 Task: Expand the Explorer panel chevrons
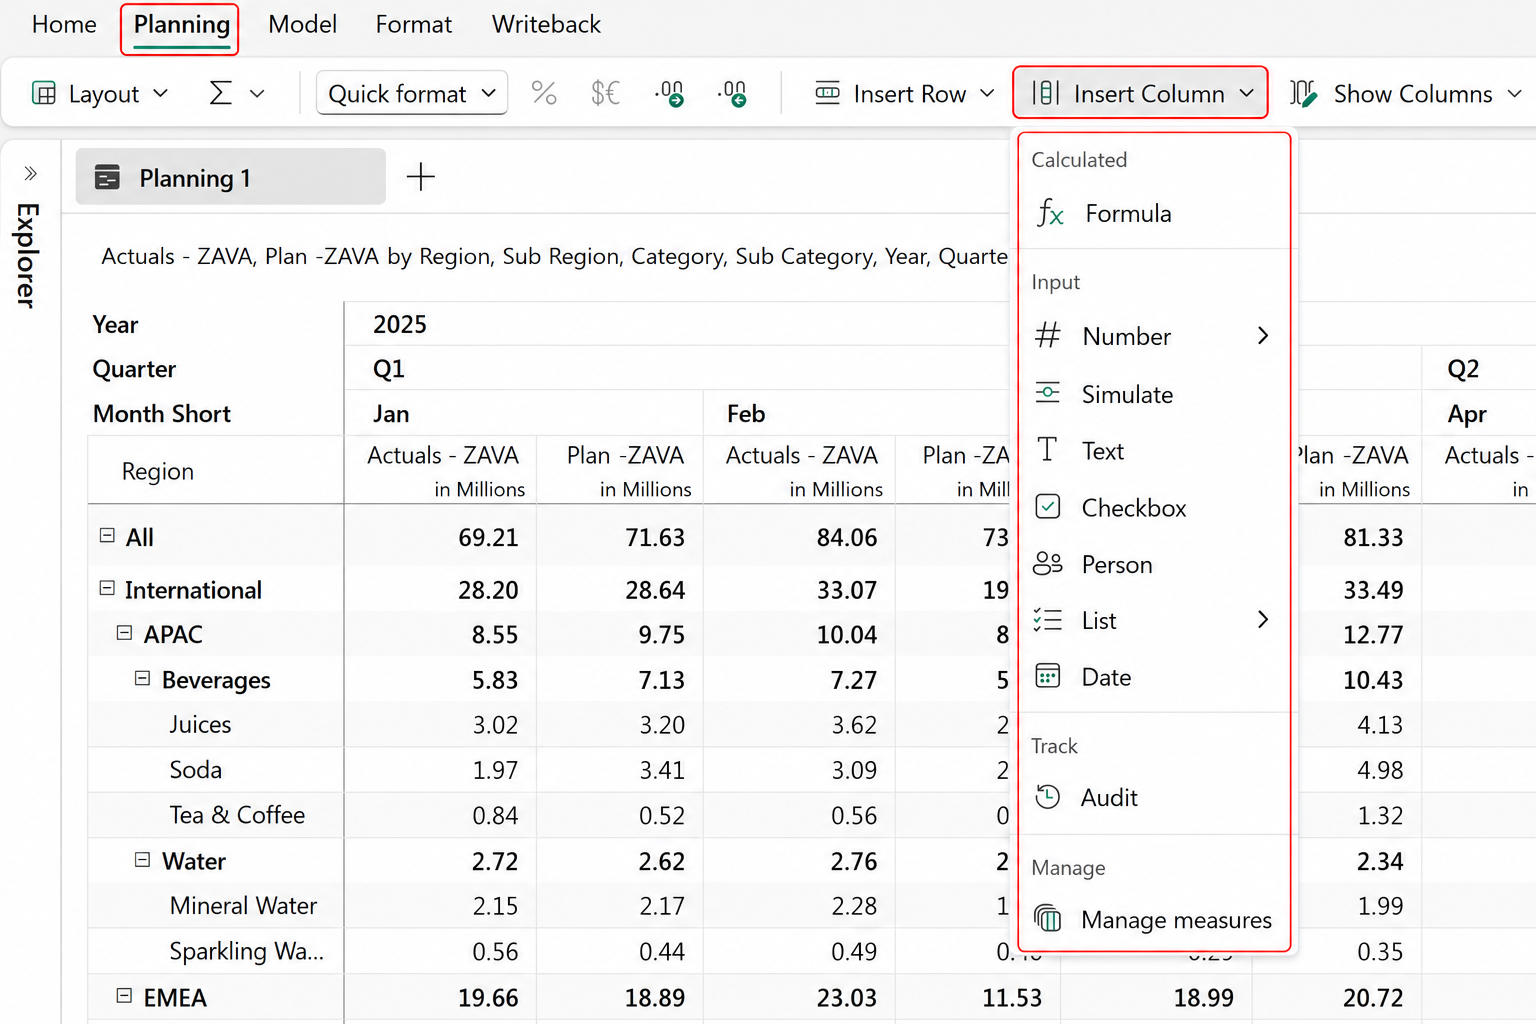[30, 173]
